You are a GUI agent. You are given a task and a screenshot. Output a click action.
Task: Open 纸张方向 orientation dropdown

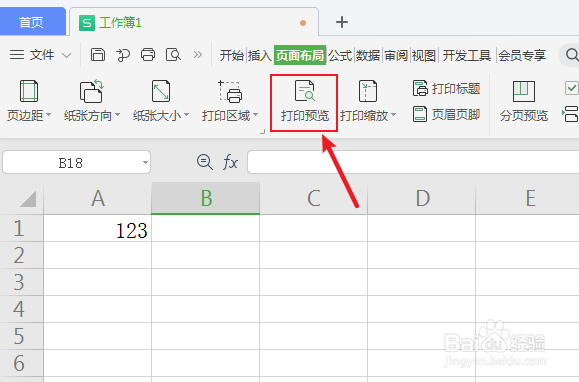point(92,101)
